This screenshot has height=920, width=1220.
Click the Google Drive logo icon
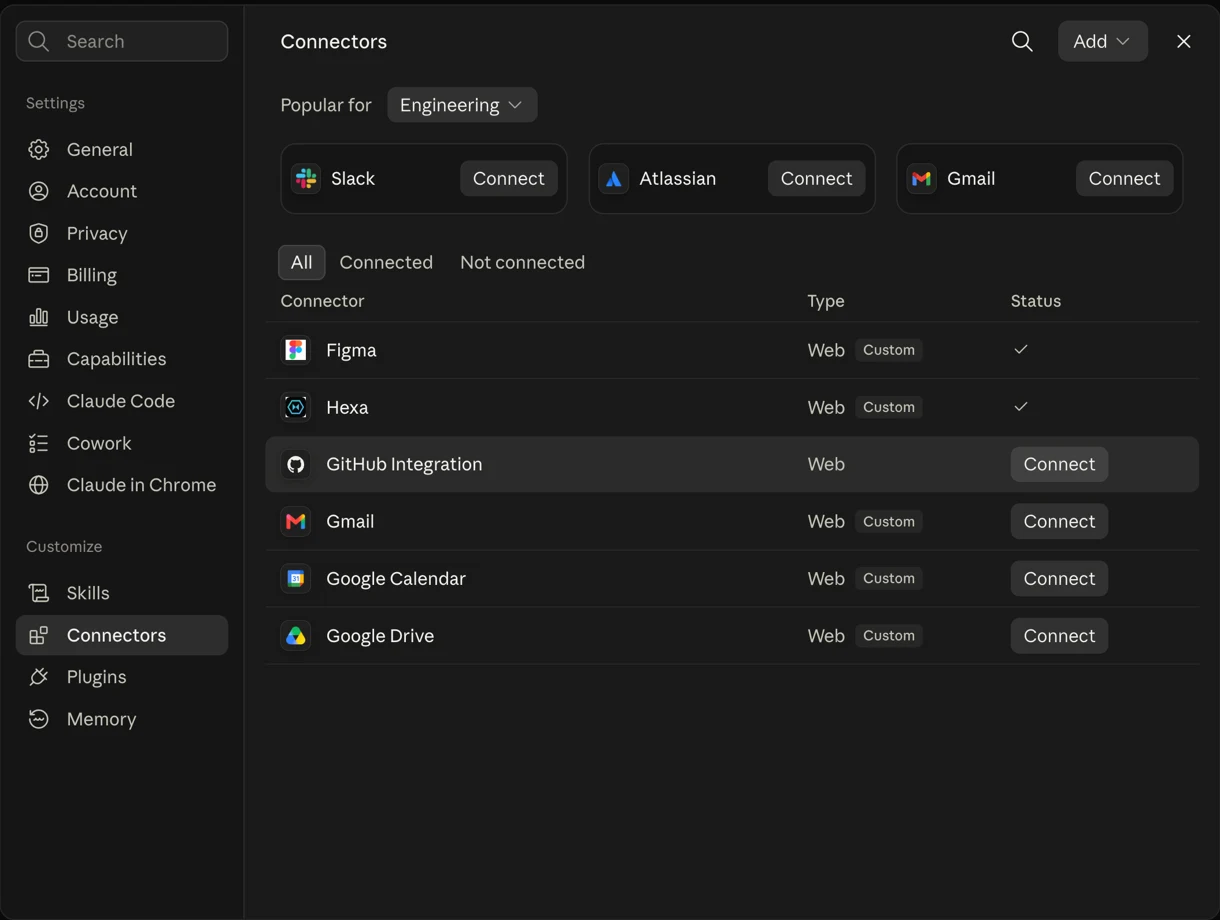tap(296, 635)
